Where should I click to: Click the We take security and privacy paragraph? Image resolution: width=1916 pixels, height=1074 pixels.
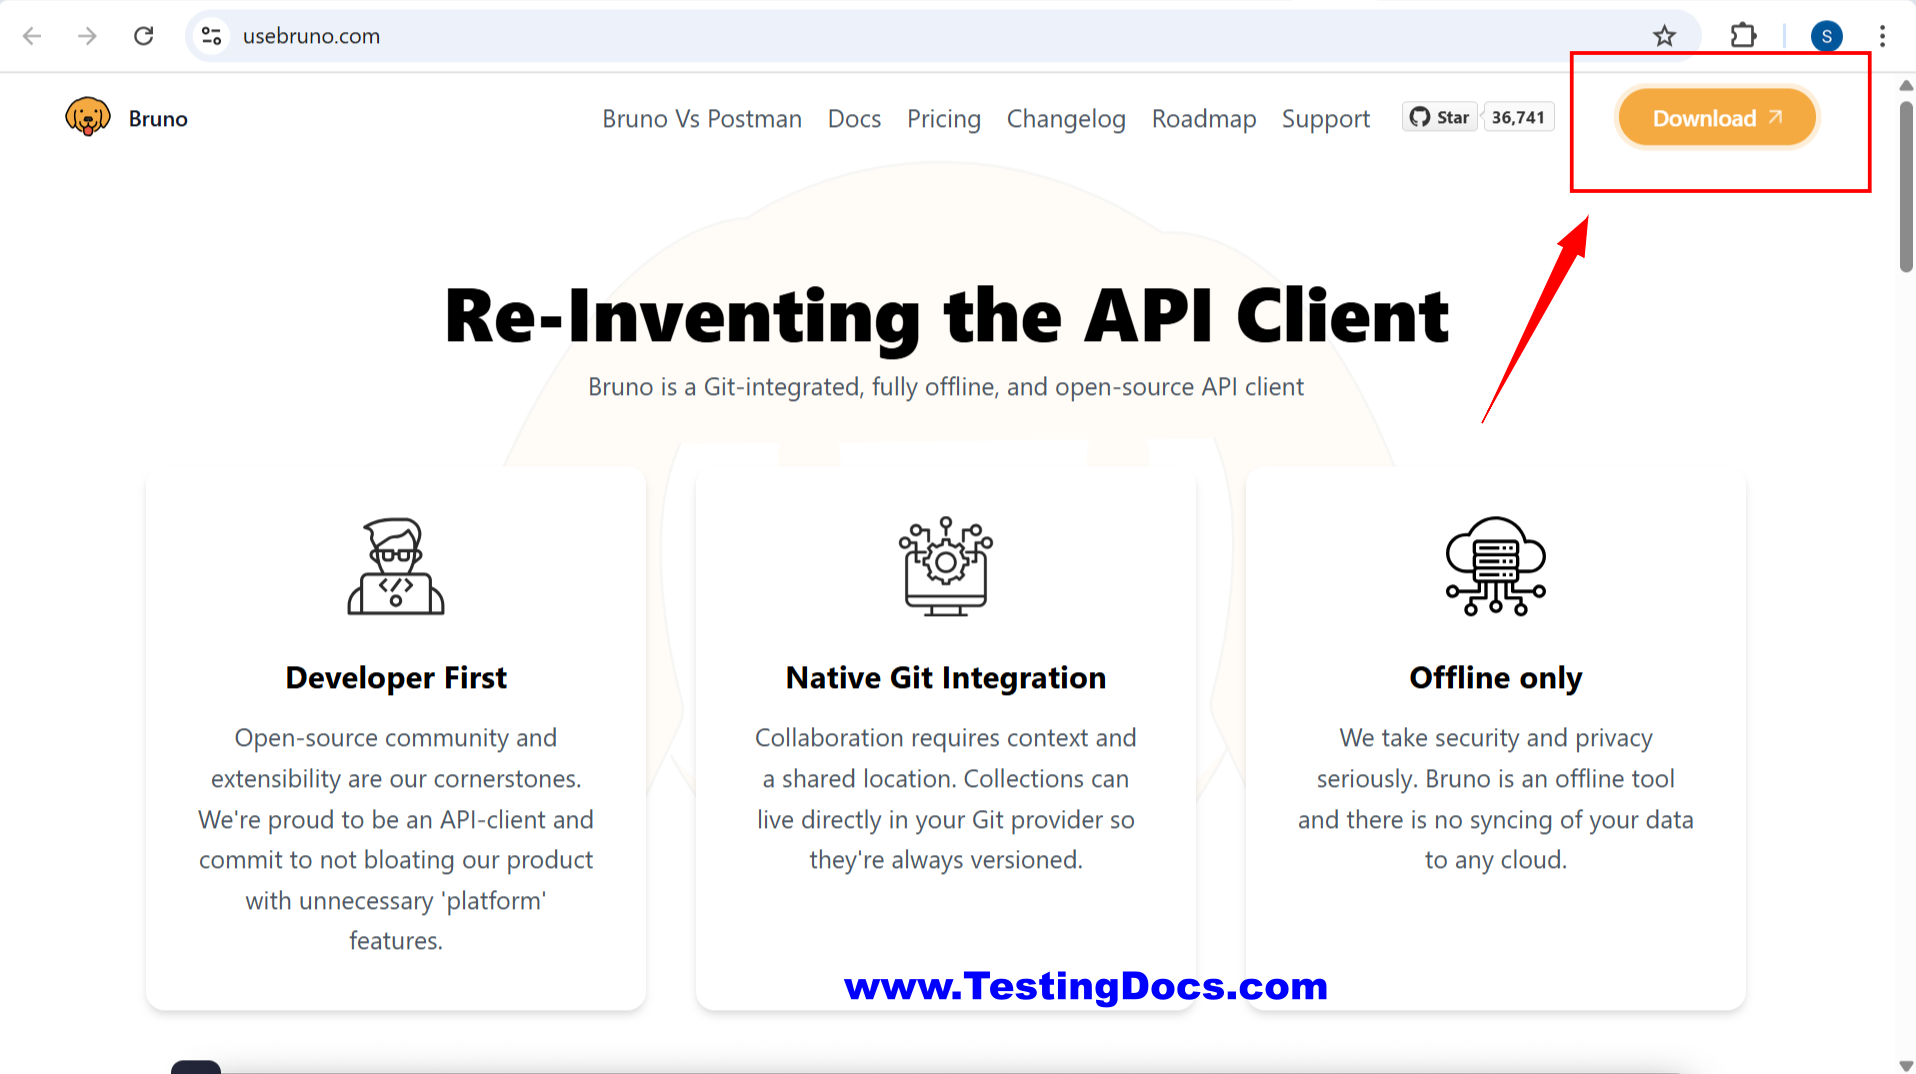coord(1496,798)
